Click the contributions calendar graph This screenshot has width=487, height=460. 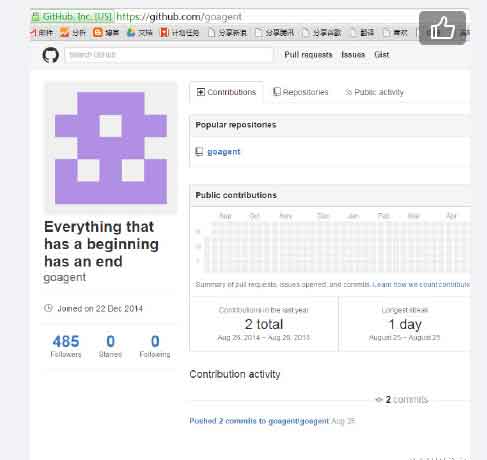click(x=333, y=243)
